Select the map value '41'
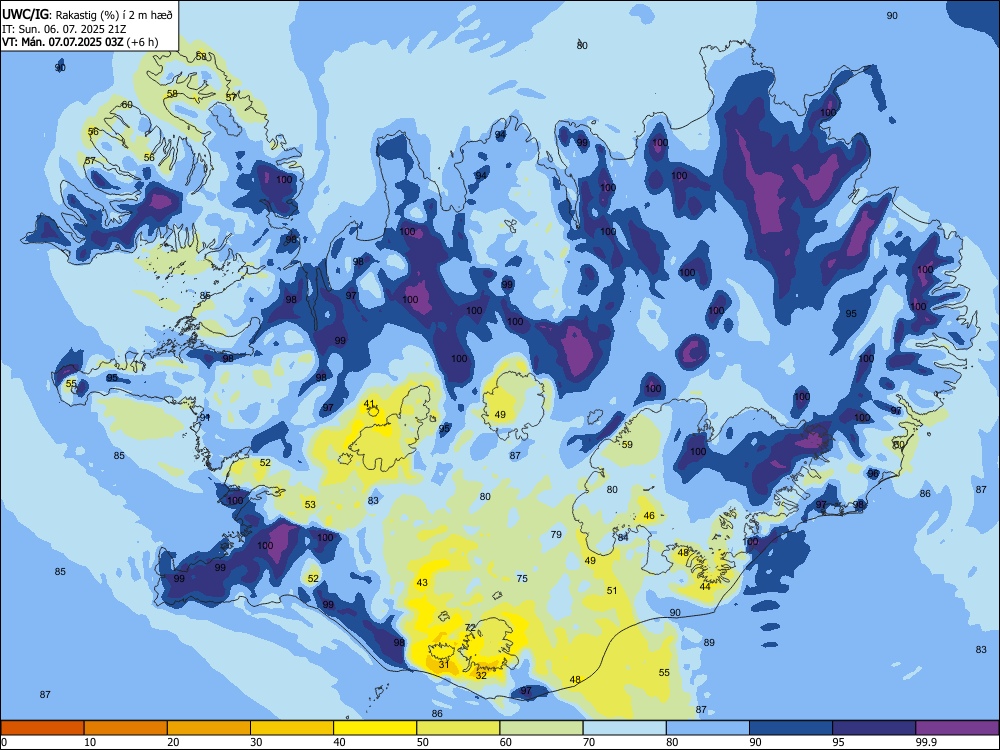This screenshot has width=1000, height=750. pyautogui.click(x=369, y=404)
